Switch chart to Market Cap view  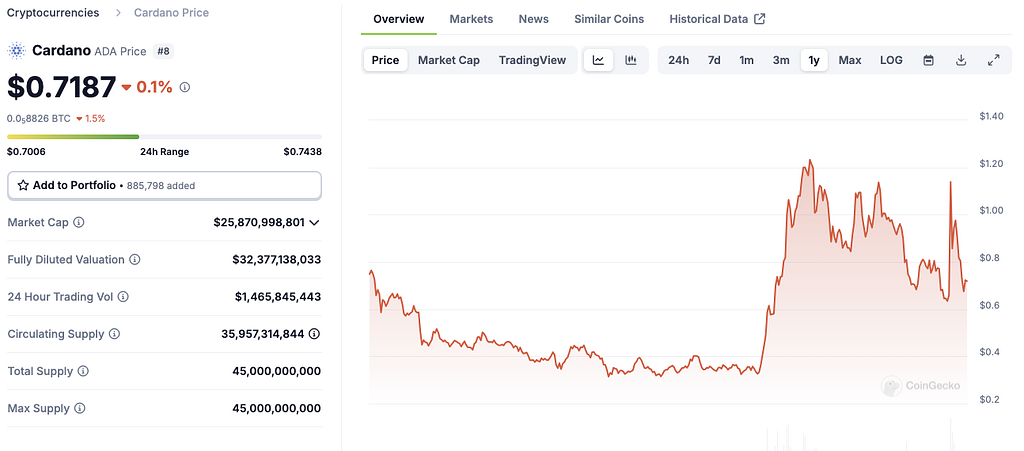(x=448, y=60)
